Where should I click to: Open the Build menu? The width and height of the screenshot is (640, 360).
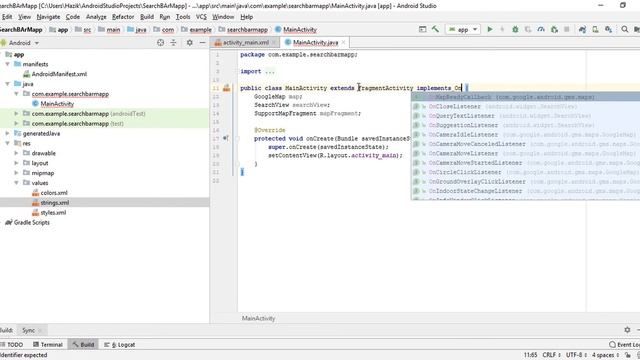pos(147,17)
